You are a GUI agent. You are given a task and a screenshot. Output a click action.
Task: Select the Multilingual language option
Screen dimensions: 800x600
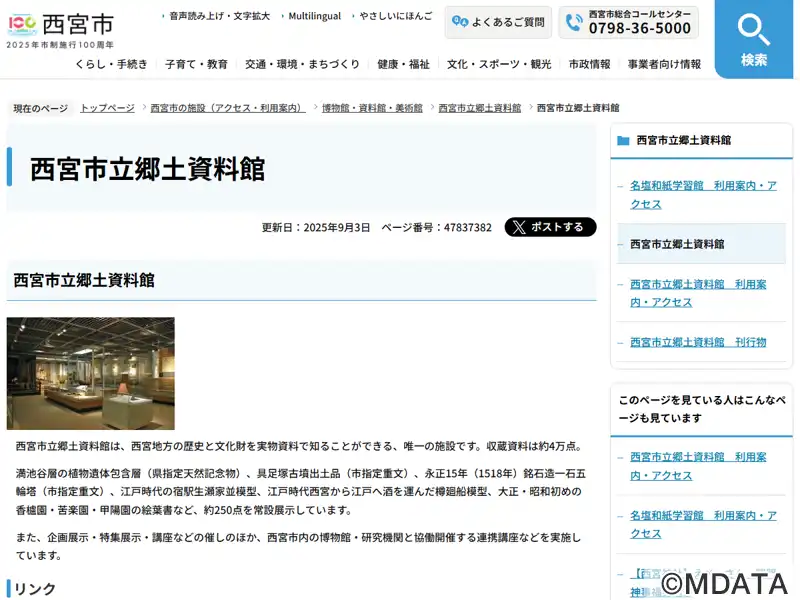point(314,16)
